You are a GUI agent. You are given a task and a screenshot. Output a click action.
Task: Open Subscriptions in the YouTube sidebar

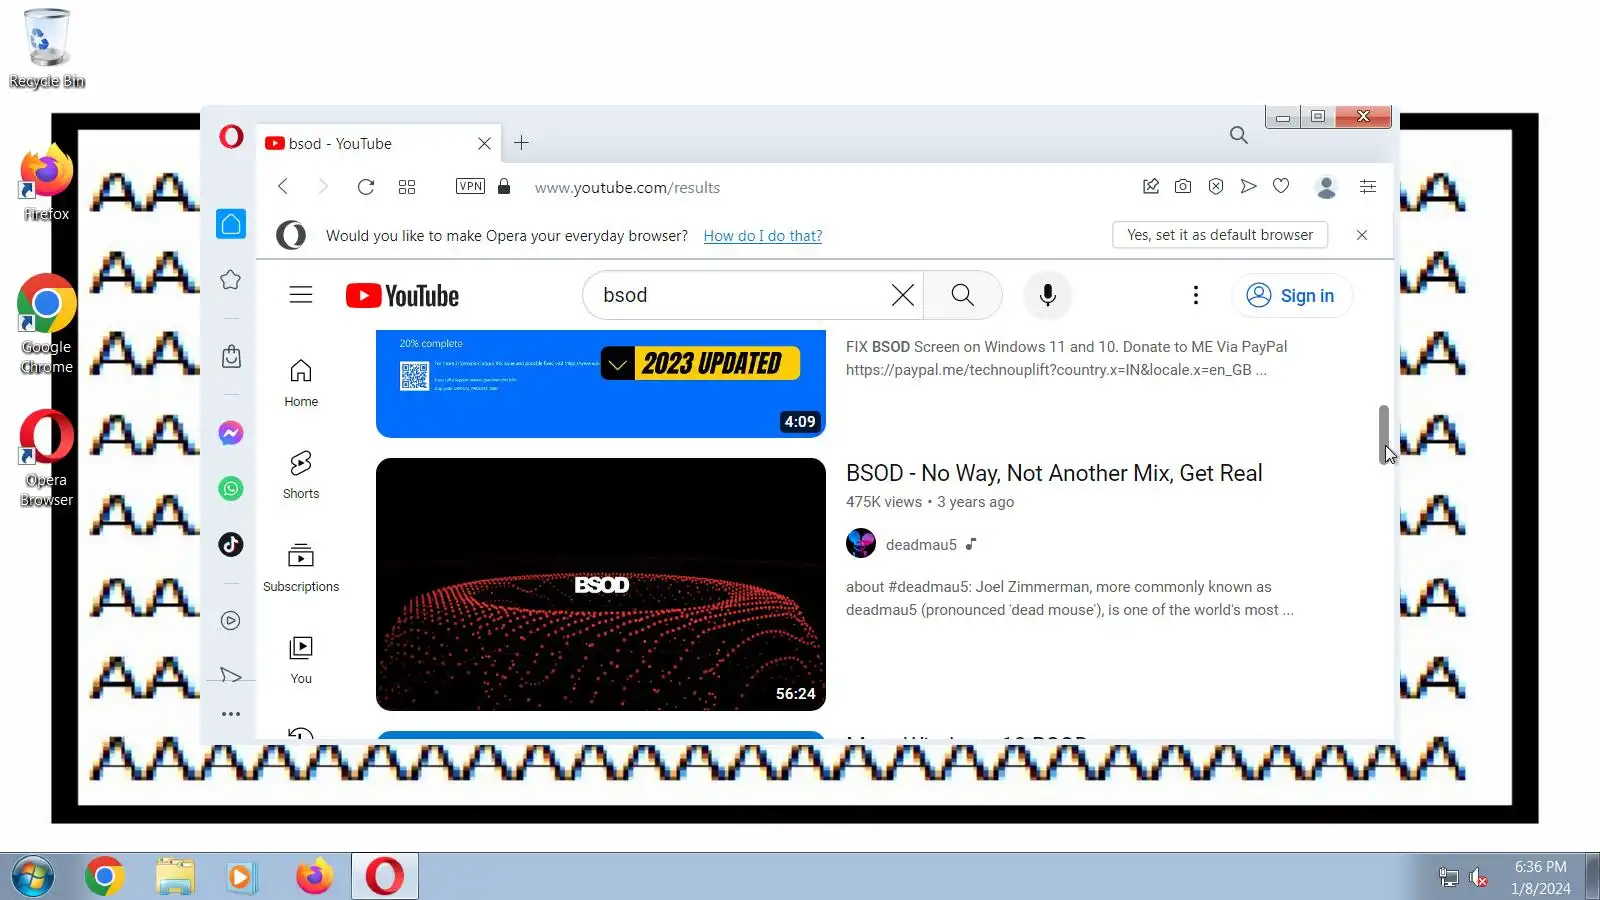pyautogui.click(x=301, y=568)
